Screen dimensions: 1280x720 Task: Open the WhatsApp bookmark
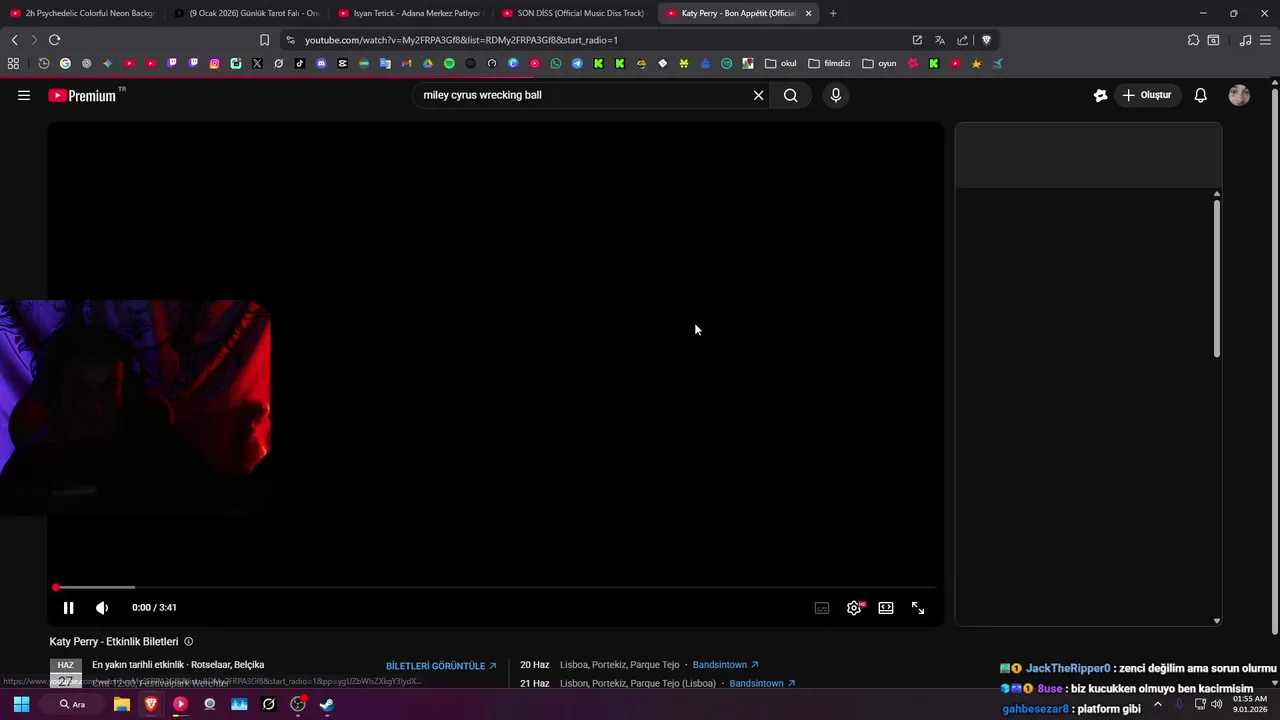point(556,63)
